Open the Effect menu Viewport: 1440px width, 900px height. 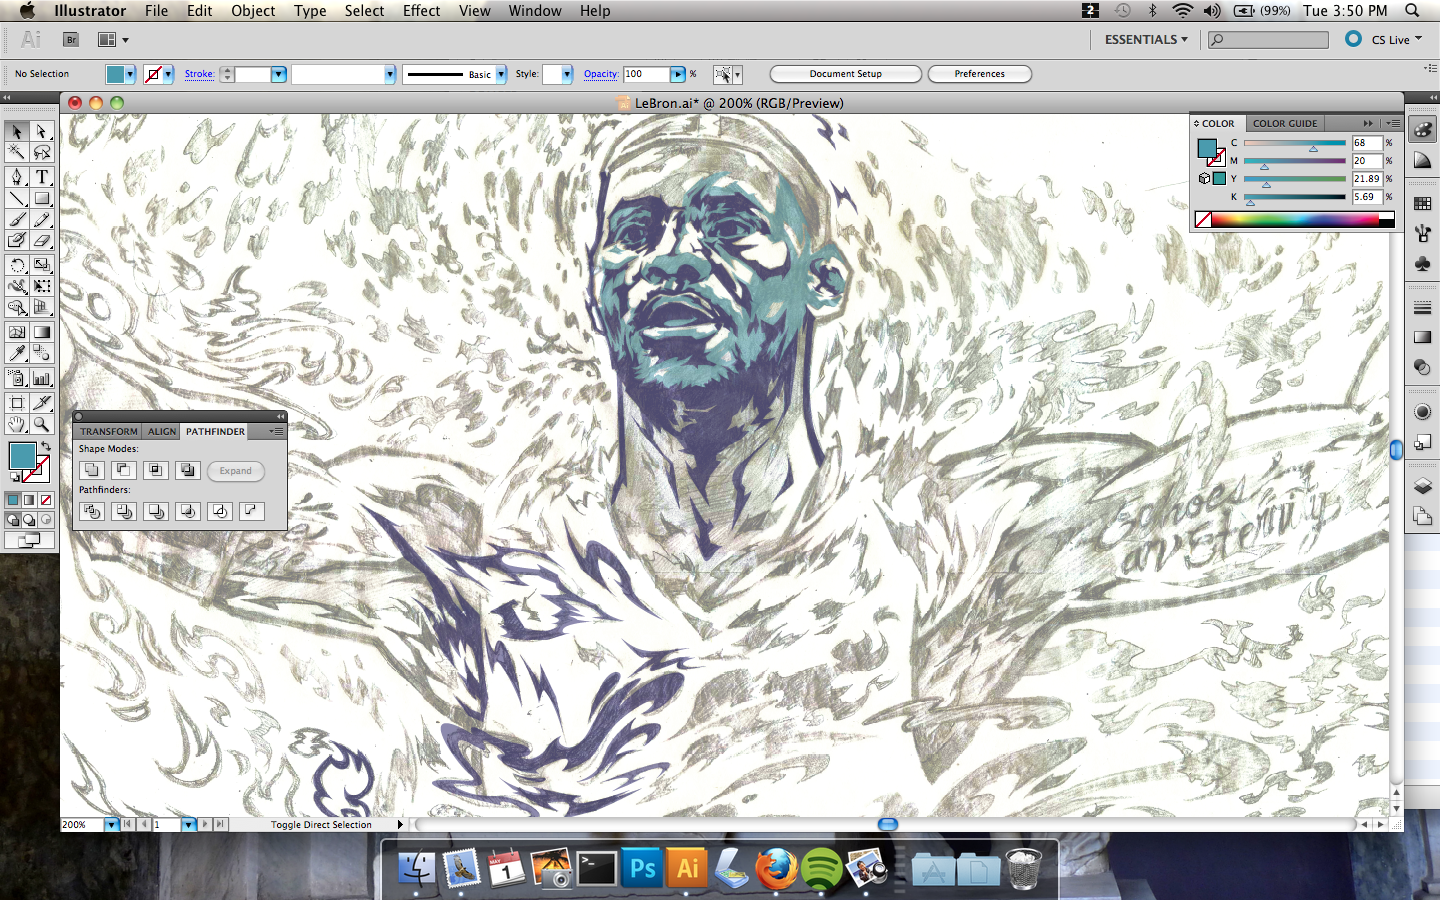[421, 10]
